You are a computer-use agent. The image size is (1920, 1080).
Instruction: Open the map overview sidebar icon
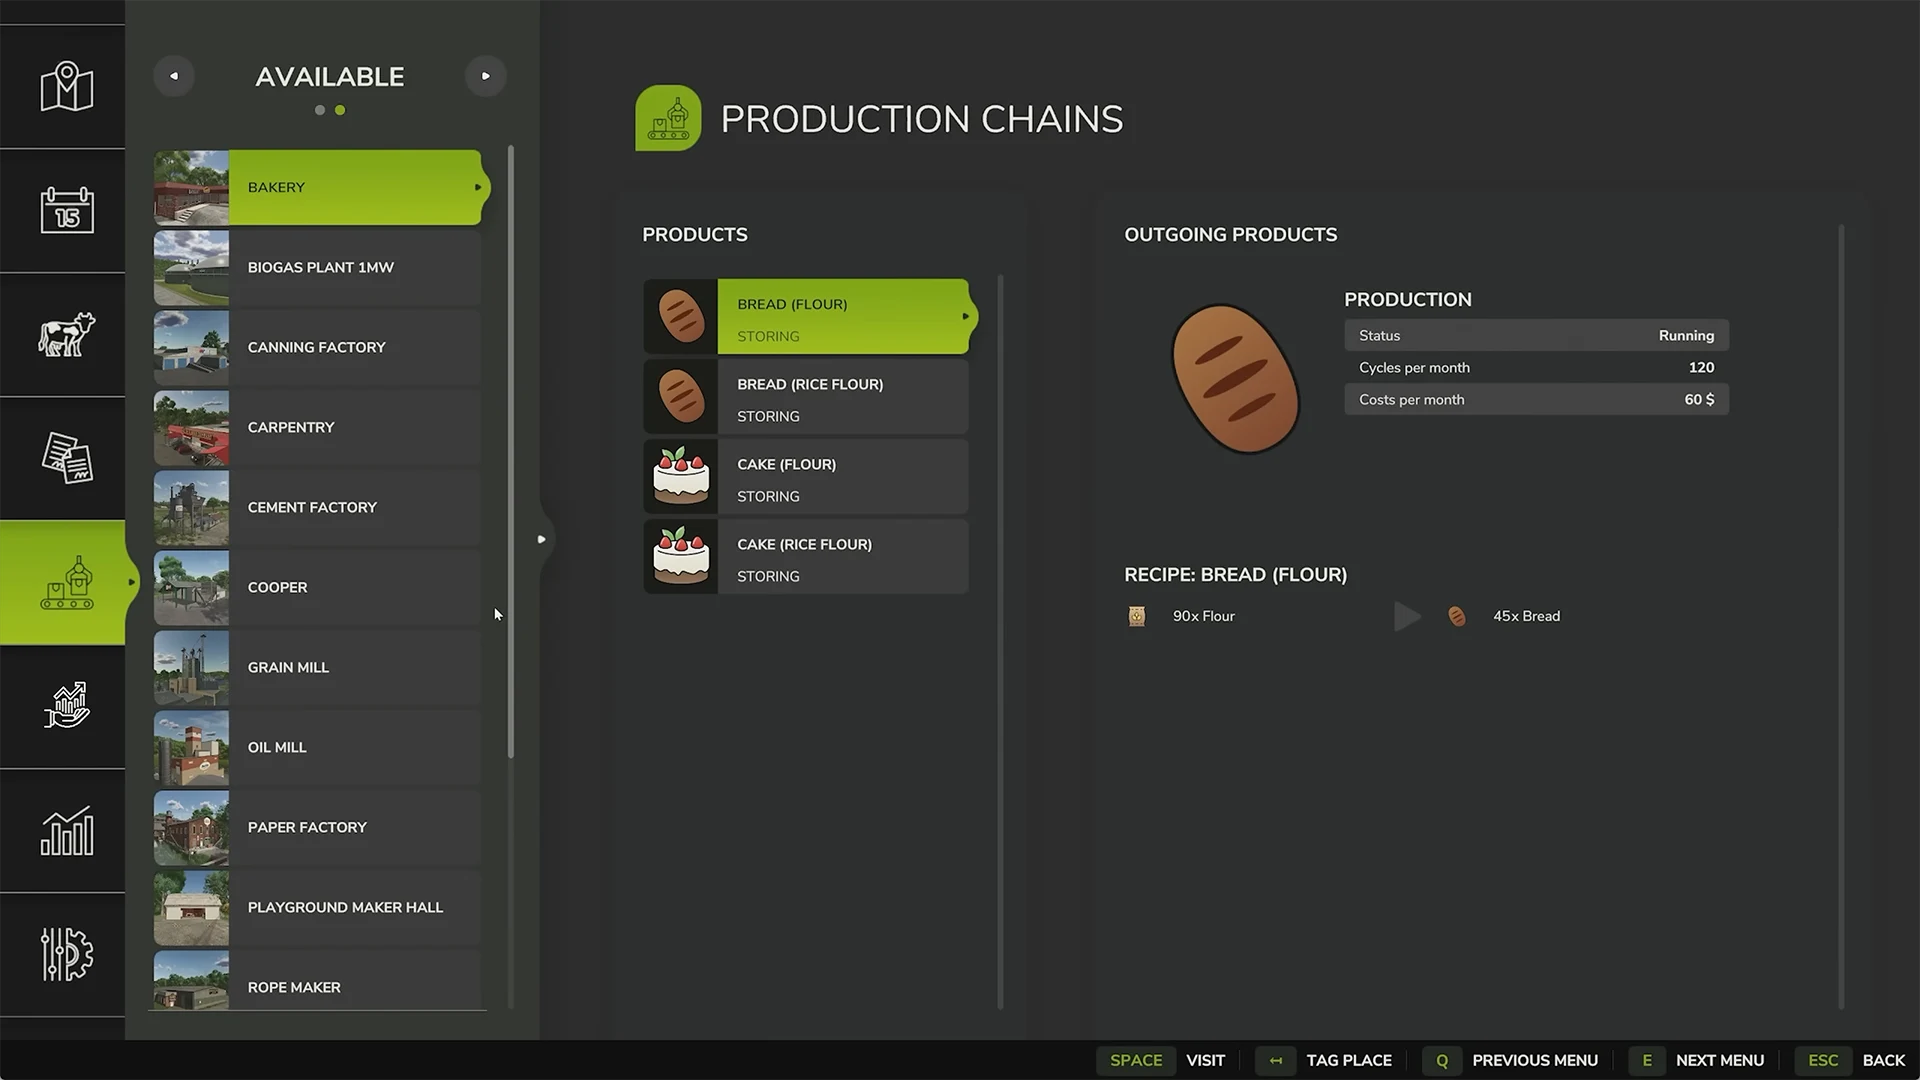[66, 87]
